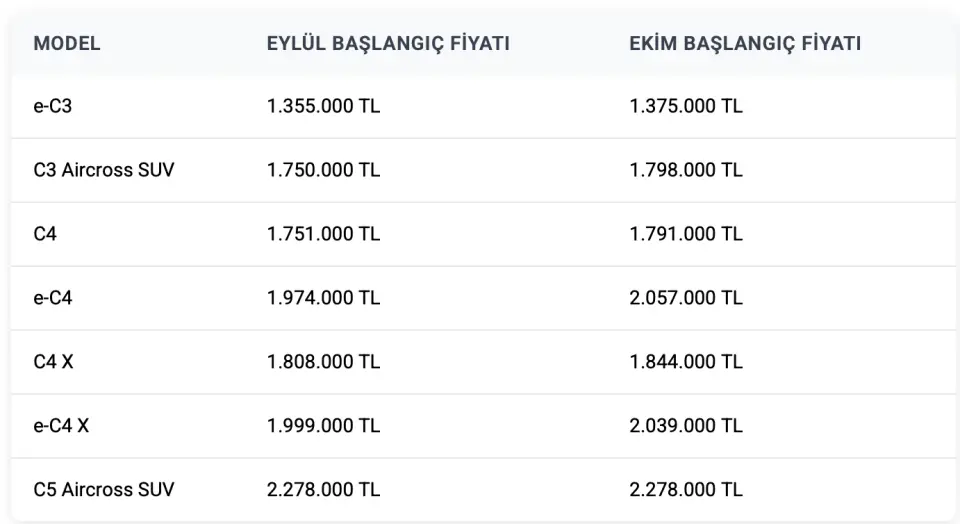The image size is (960, 524).
Task: Select the e-C4 X model cell
Action: pos(61,426)
